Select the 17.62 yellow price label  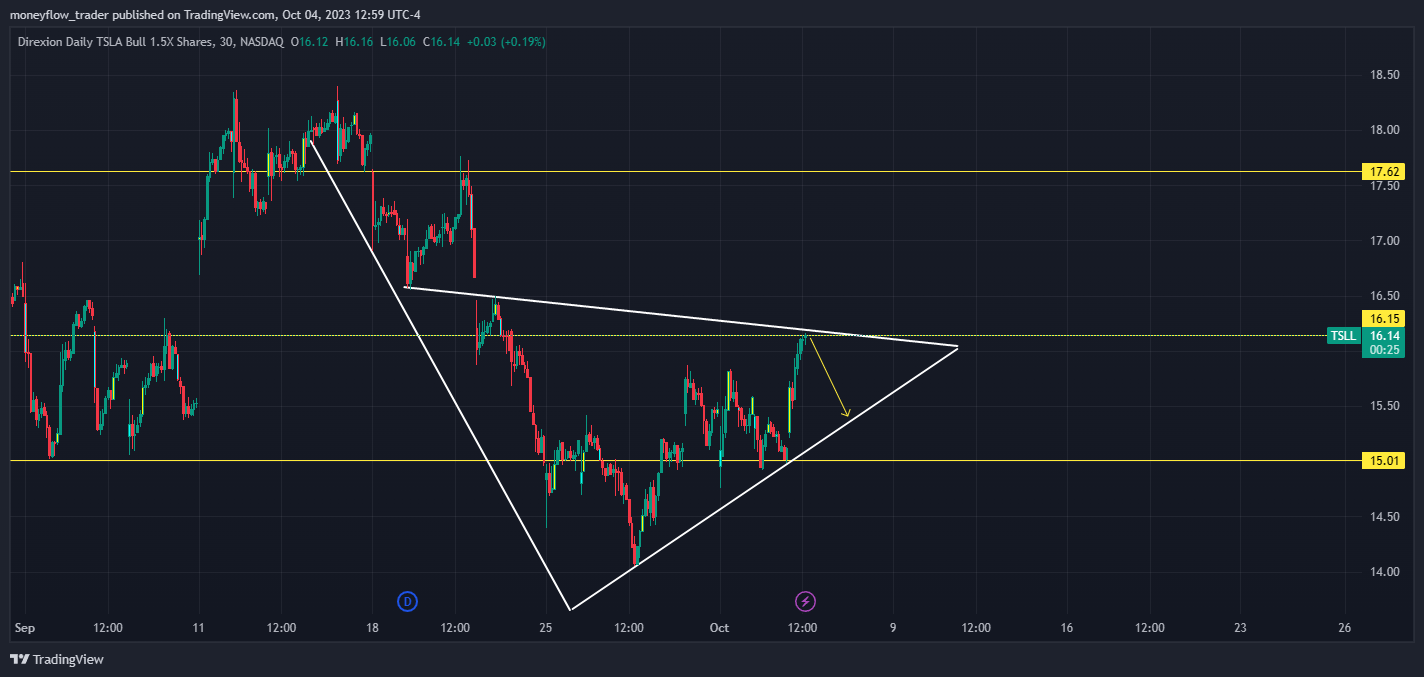(1384, 172)
